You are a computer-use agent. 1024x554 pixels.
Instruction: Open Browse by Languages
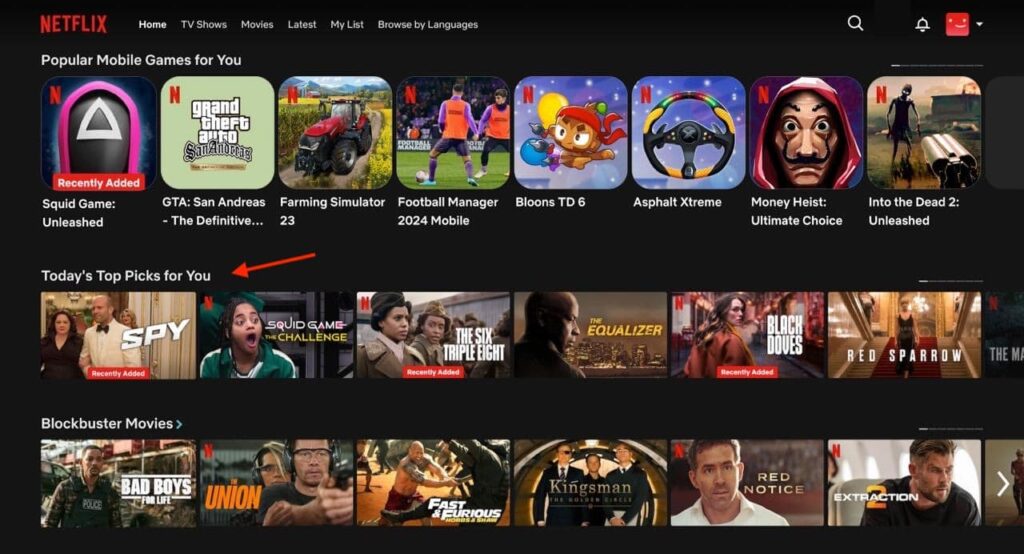pyautogui.click(x=428, y=24)
